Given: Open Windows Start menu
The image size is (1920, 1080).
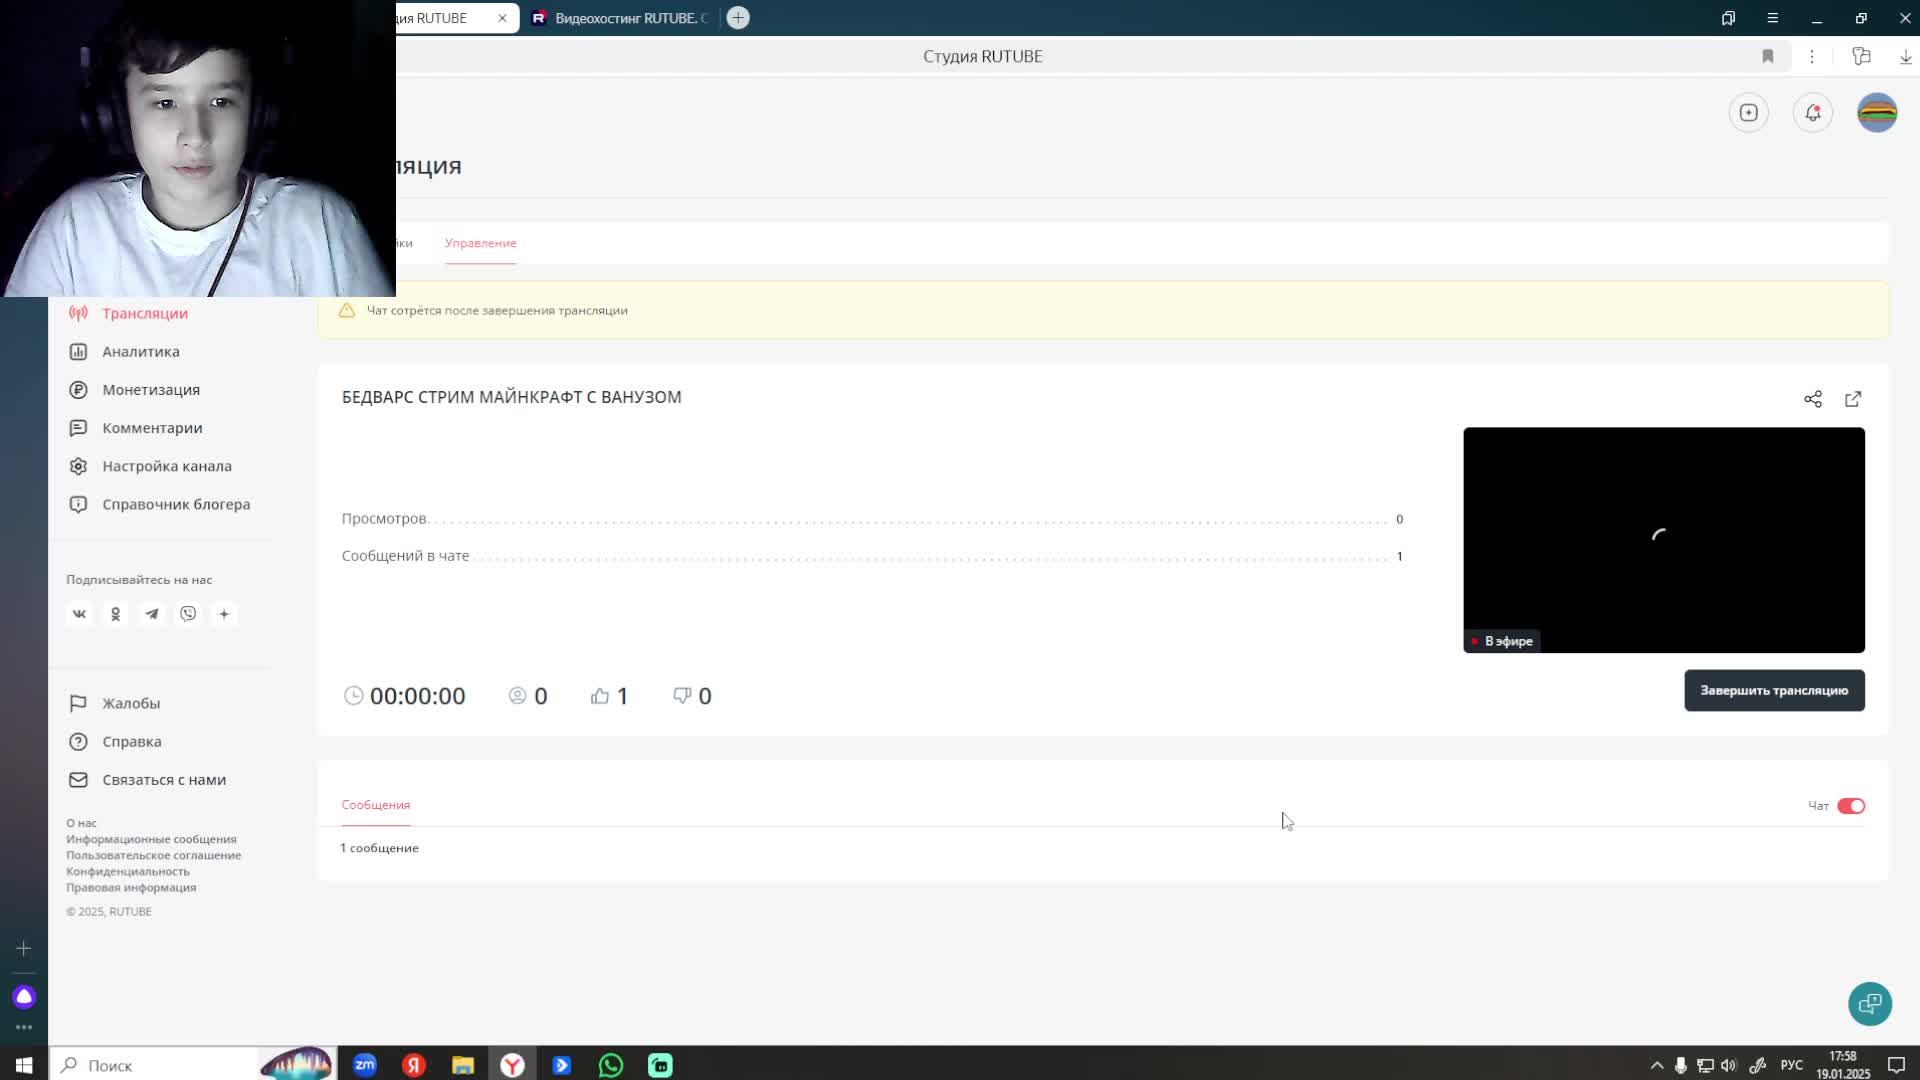Looking at the screenshot, I should [x=24, y=1065].
